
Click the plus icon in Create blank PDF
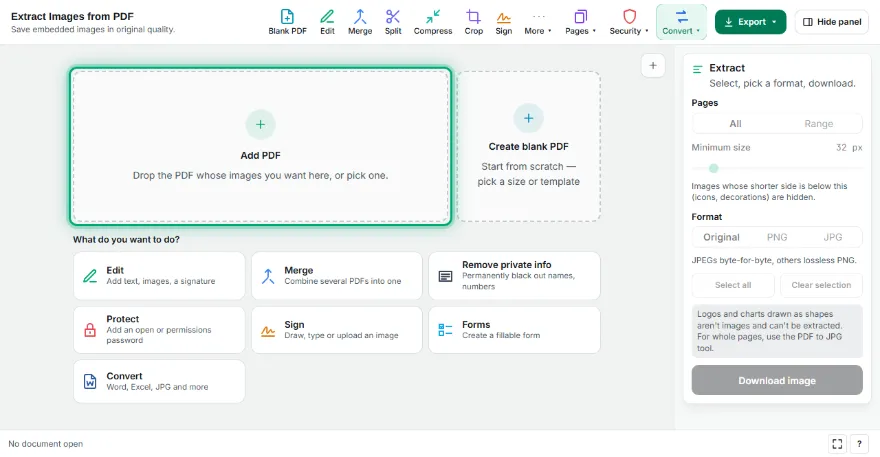click(x=528, y=118)
